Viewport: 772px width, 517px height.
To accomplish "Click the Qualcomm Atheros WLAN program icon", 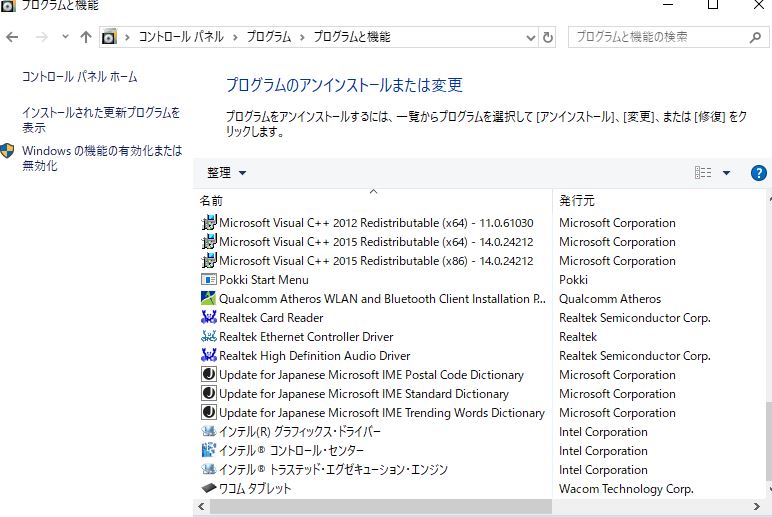I will click(x=209, y=299).
